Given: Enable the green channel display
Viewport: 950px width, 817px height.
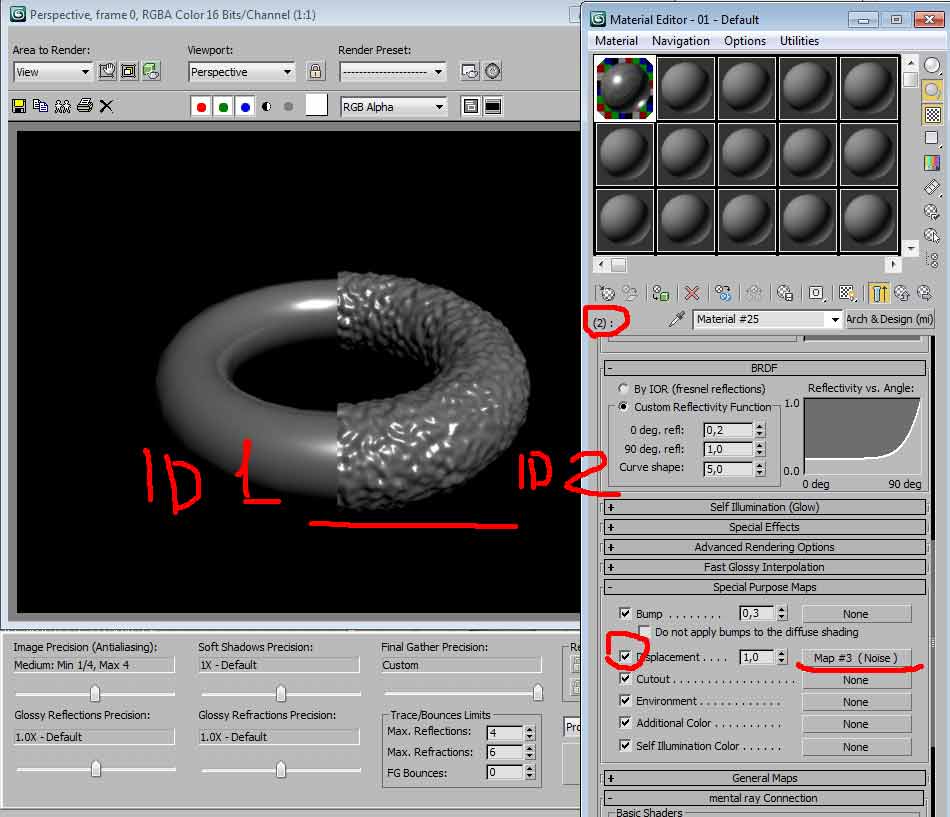Looking at the screenshot, I should (223, 107).
